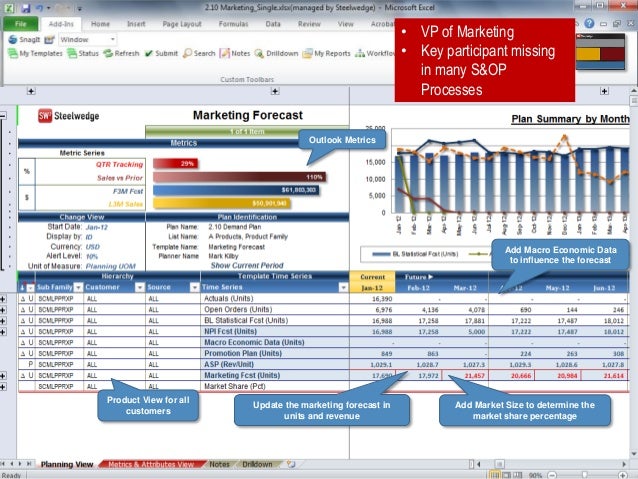
Task: Submit the forecast with checkmark button
Action: [161, 53]
